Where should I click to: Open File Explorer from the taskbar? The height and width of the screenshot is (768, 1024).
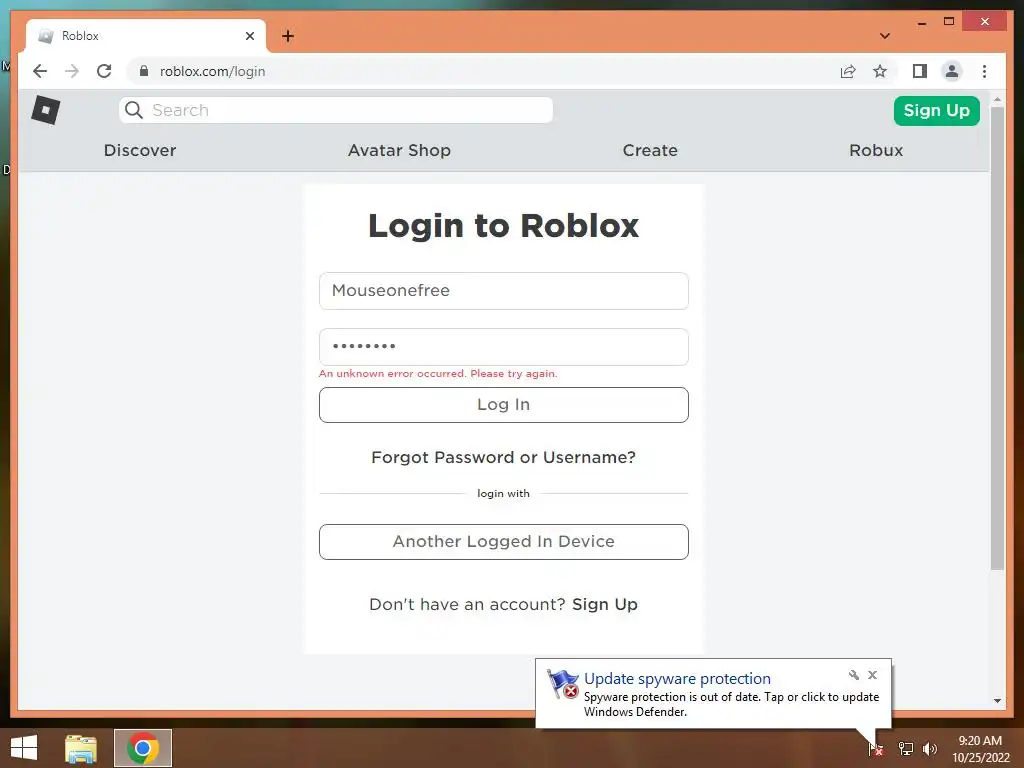pyautogui.click(x=80, y=748)
